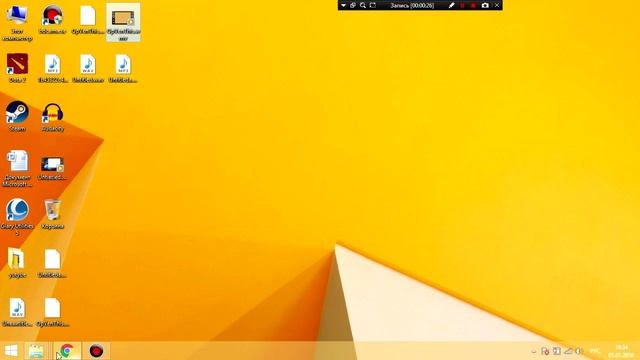Stop the recording with the red stop button
The height and width of the screenshot is (360, 640).
tap(473, 5)
